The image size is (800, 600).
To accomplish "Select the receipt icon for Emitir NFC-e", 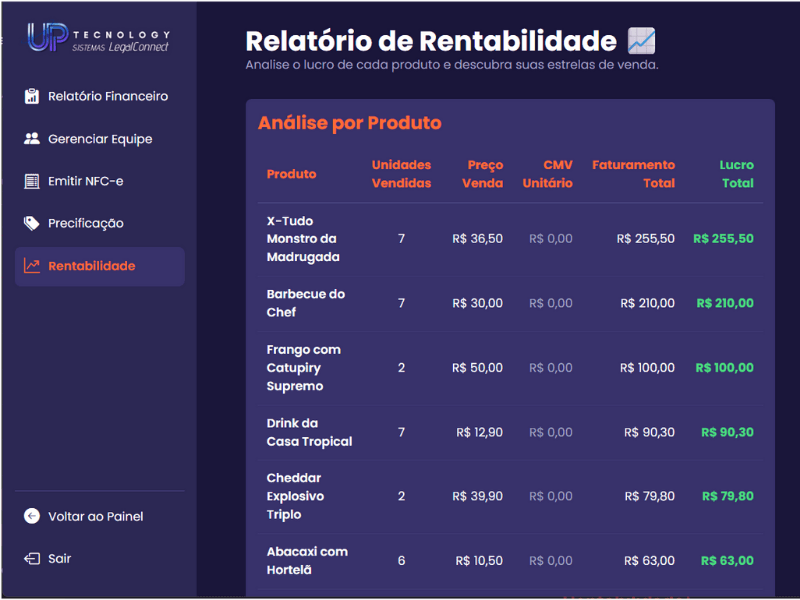I will 33,181.
